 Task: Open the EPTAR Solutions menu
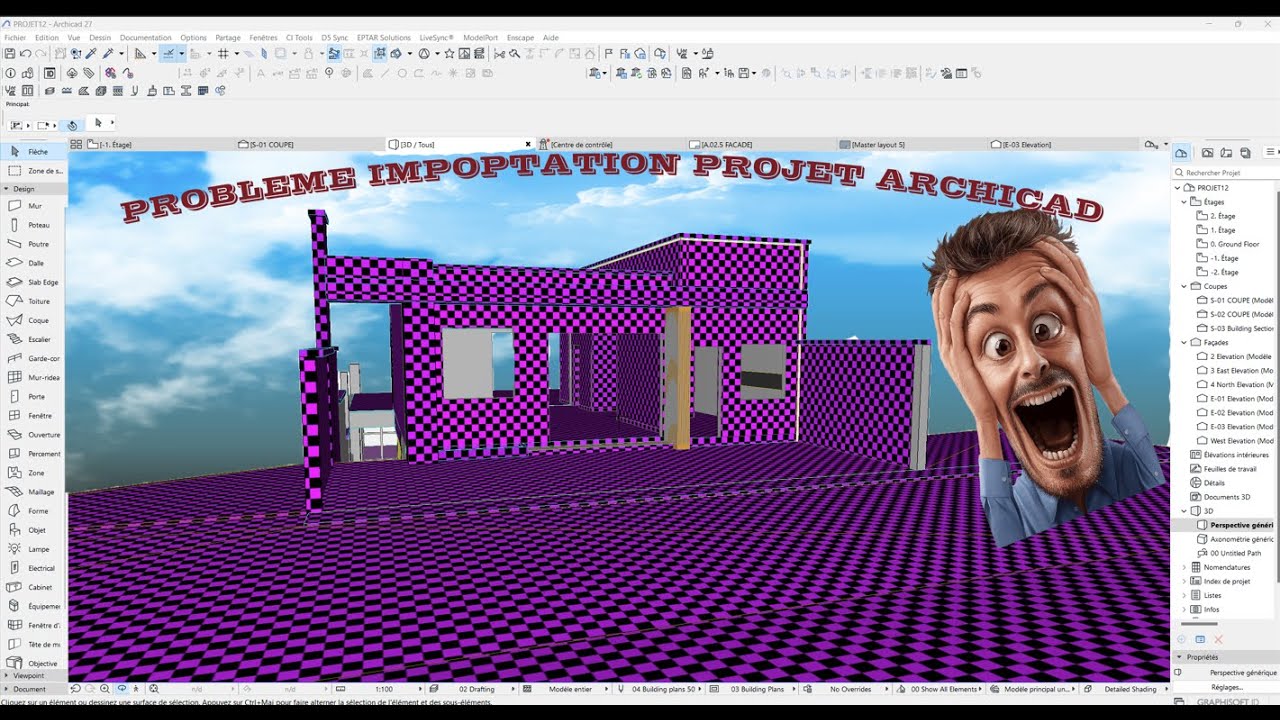point(384,38)
